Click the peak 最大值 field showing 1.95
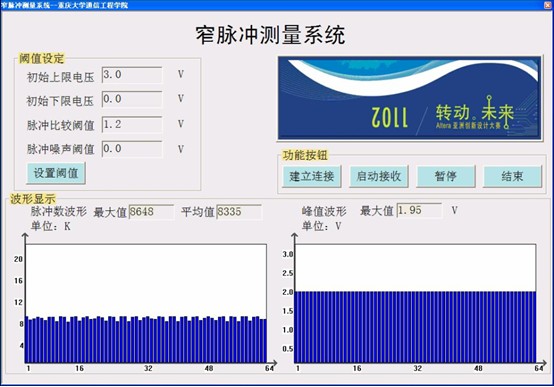The image size is (554, 387). click(x=419, y=211)
